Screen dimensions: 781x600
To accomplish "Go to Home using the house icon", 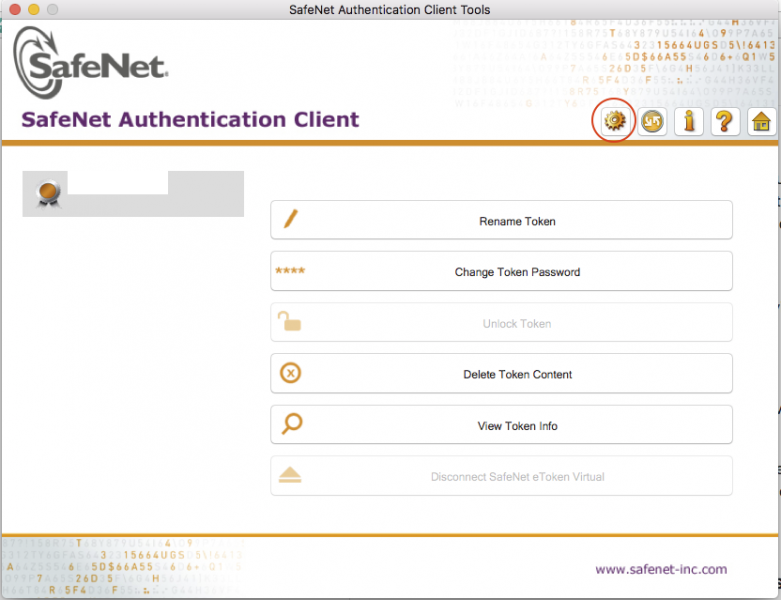I will [761, 121].
